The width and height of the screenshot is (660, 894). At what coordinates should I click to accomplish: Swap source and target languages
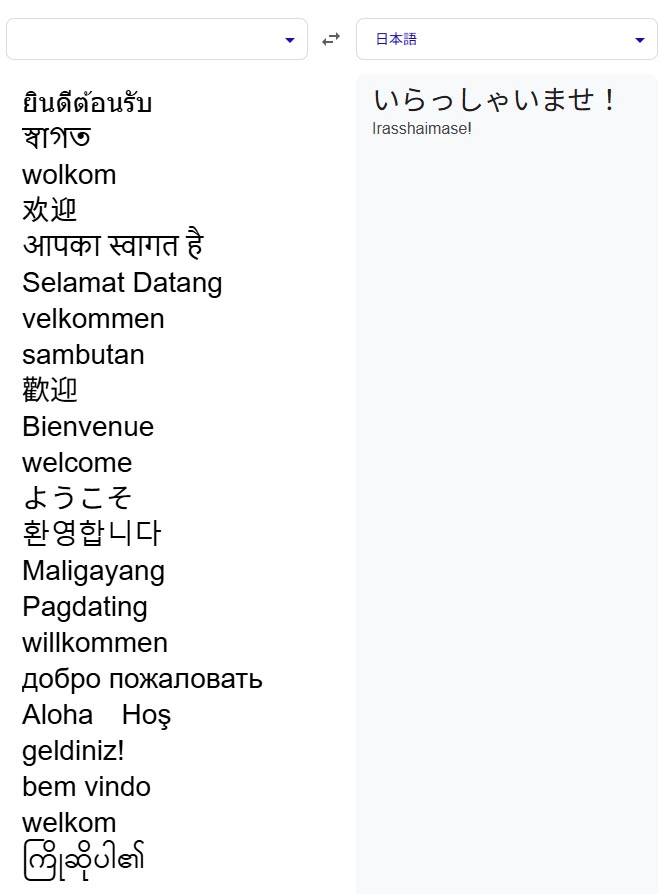click(x=331, y=39)
